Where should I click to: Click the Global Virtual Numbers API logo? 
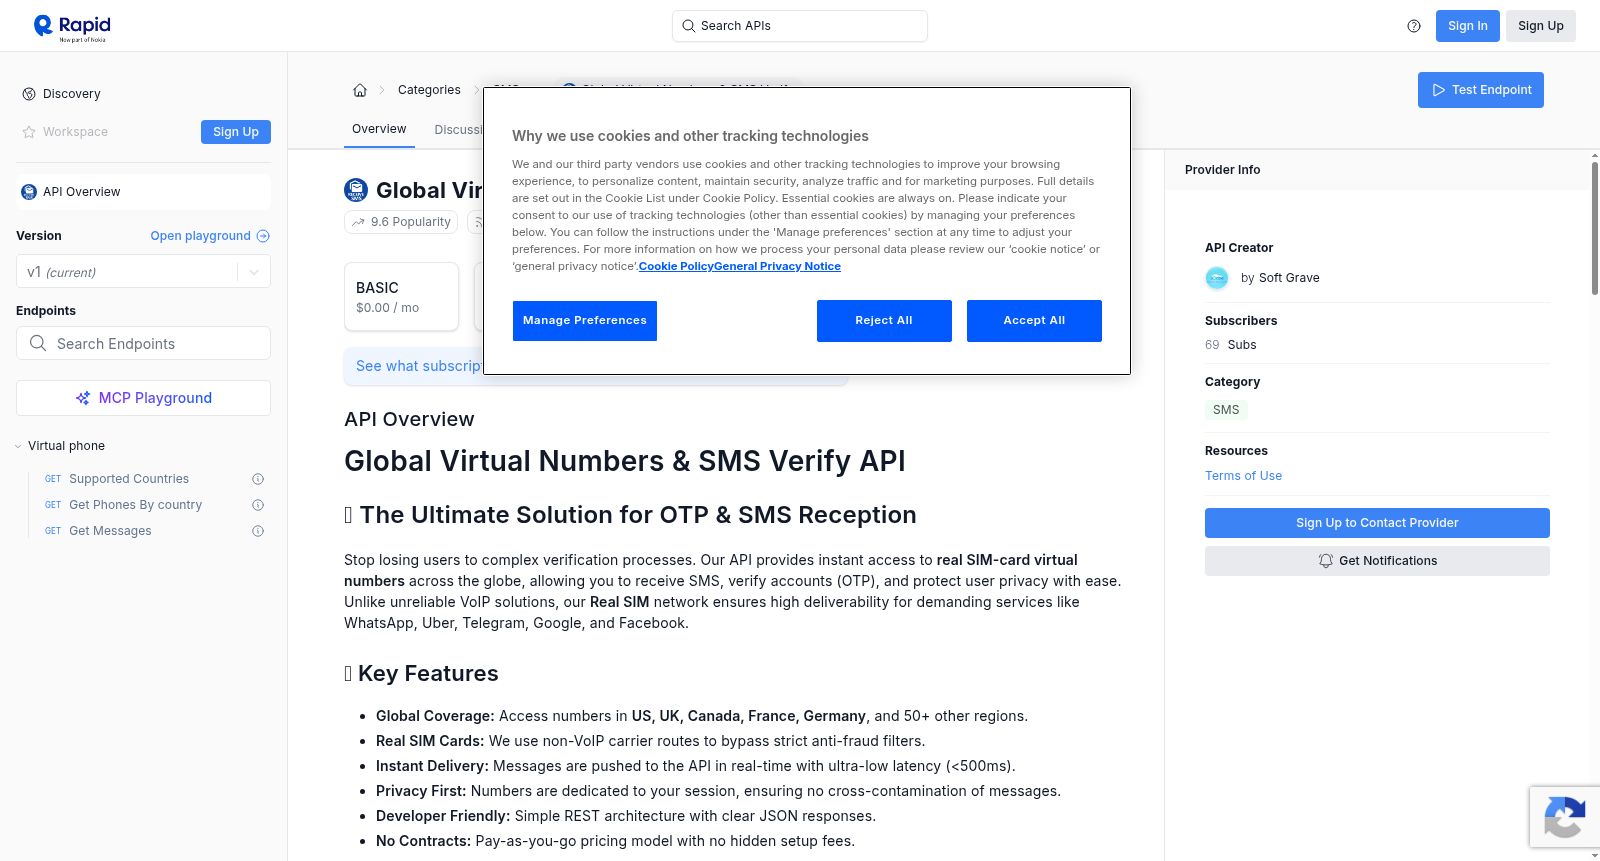click(356, 190)
